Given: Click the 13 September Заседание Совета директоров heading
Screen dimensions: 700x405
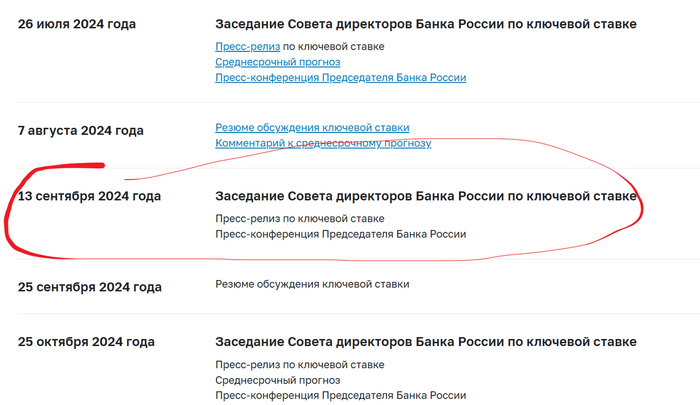Looking at the screenshot, I should [426, 196].
